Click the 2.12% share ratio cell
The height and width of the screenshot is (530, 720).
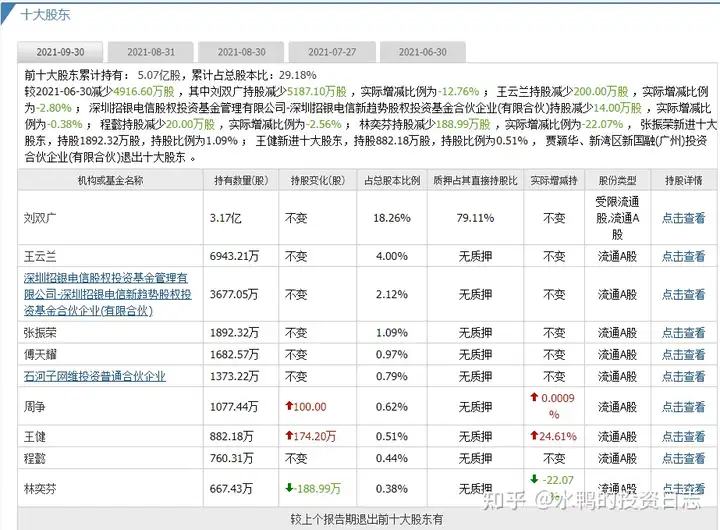[392, 294]
